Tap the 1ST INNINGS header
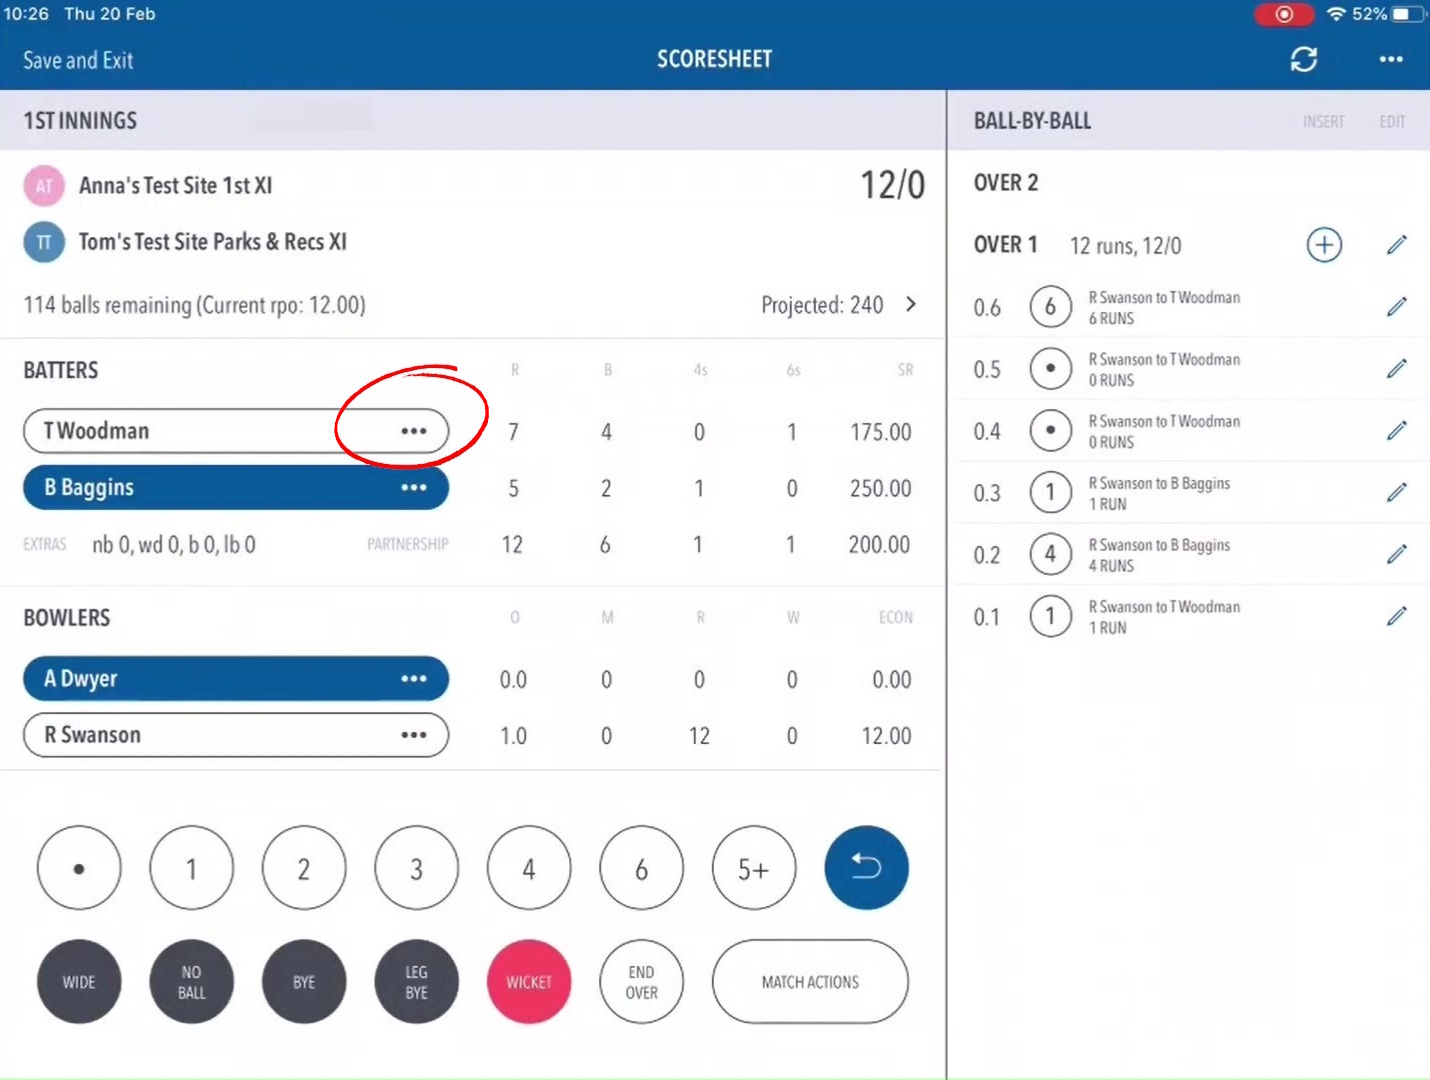The height and width of the screenshot is (1080, 1430). [80, 121]
